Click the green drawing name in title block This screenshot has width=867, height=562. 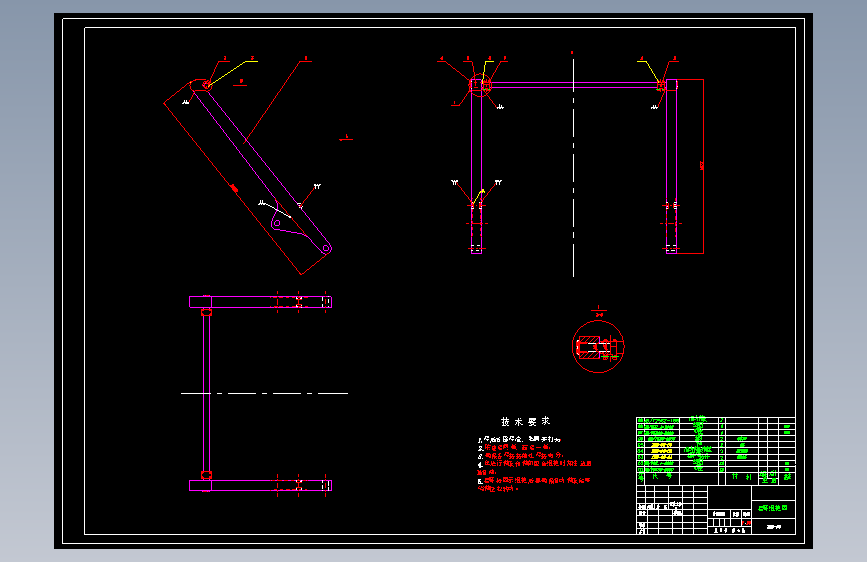point(772,508)
